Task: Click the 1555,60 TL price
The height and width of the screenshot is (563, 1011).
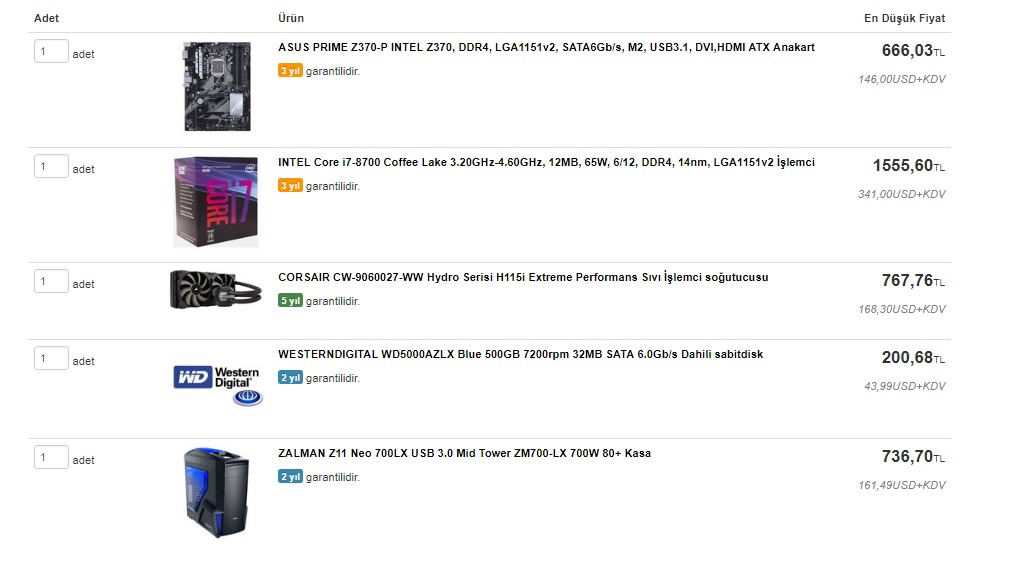Action: pyautogui.click(x=908, y=166)
